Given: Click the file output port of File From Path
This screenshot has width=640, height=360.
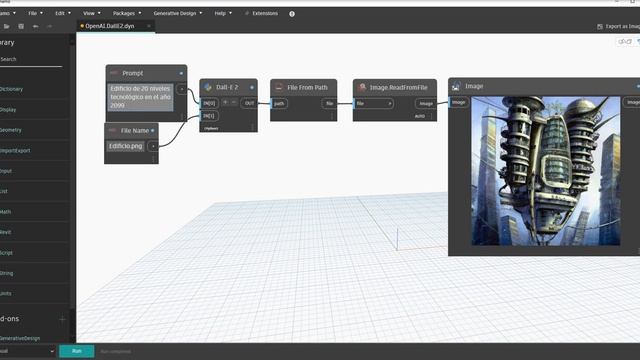Looking at the screenshot, I should click(x=329, y=104).
